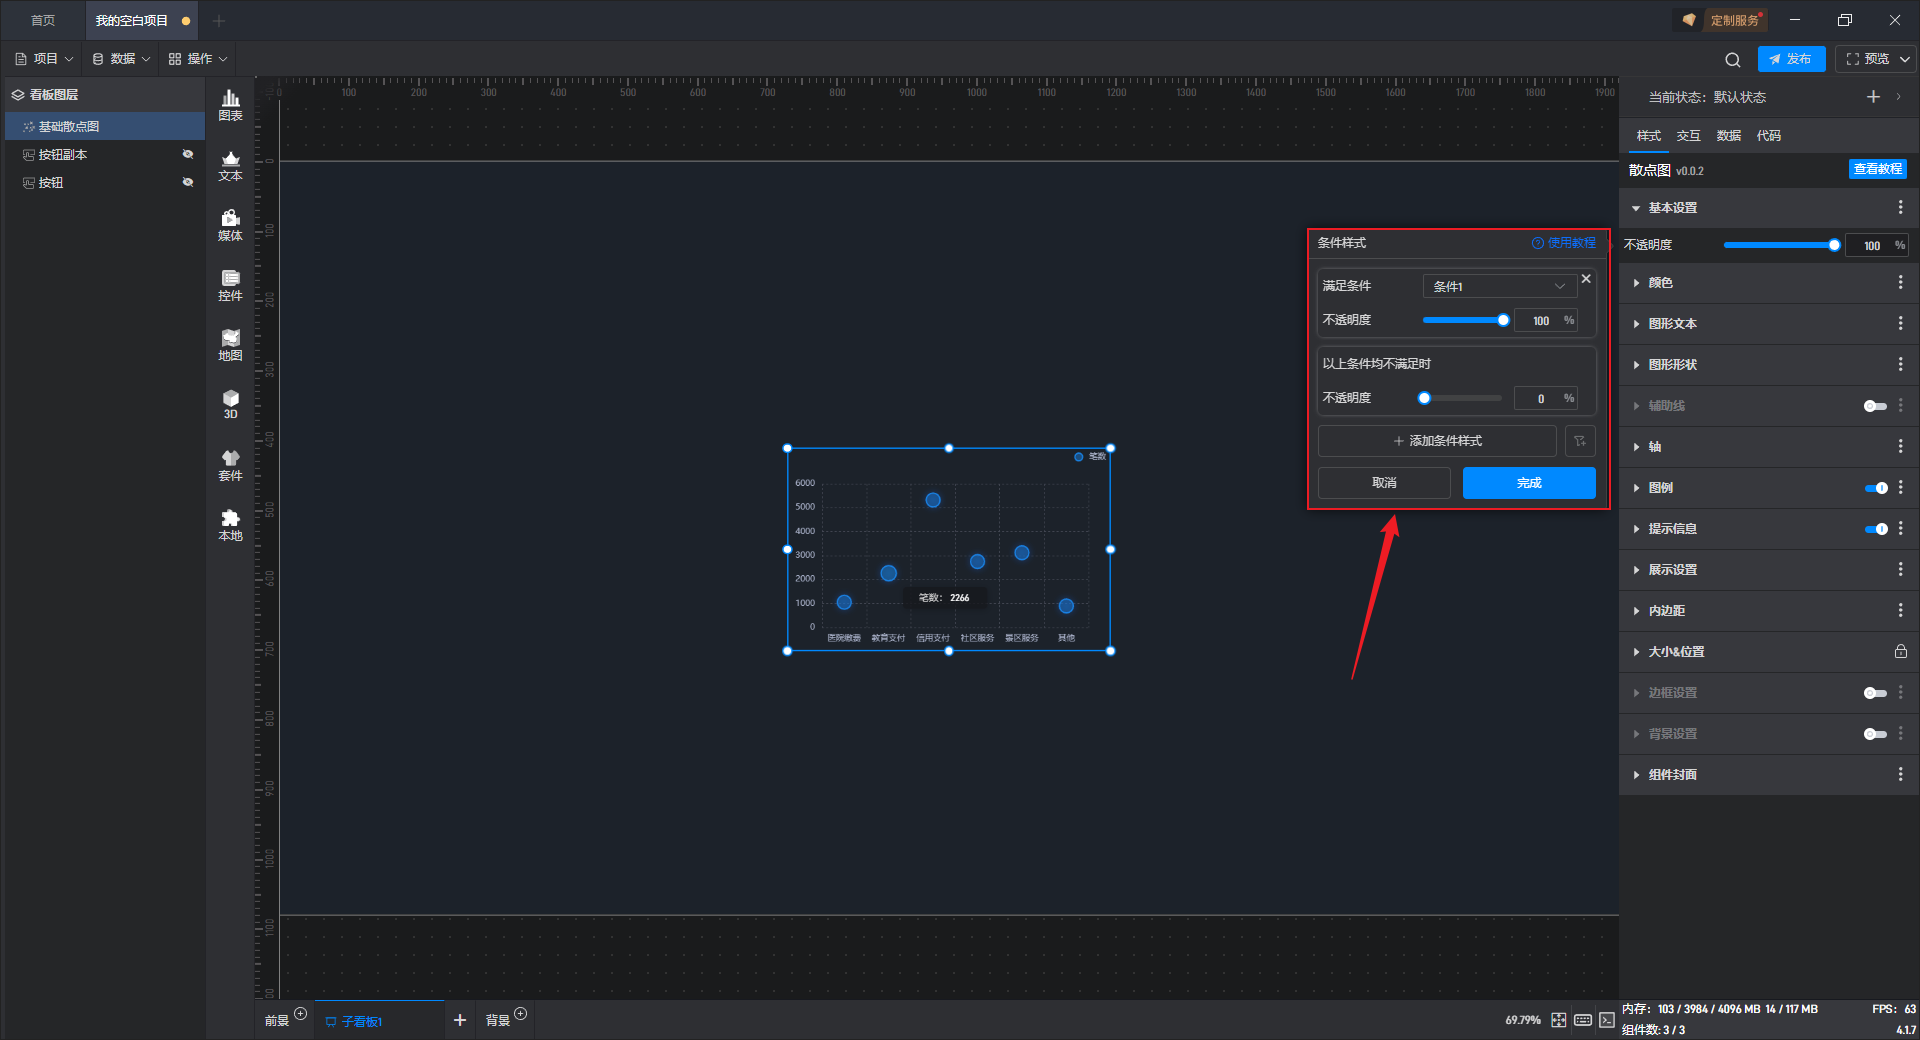The image size is (1920, 1040).
Task: Switch to the 代码 code tab
Action: pos(1768,136)
